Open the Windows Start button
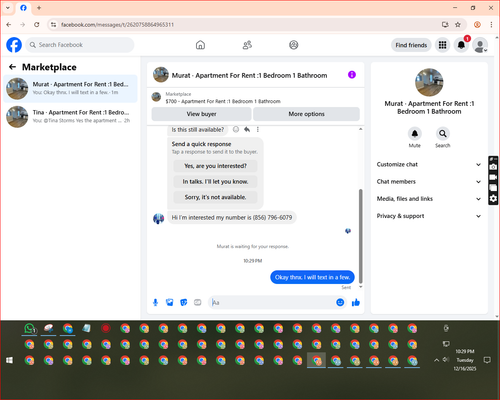 pos(10,360)
